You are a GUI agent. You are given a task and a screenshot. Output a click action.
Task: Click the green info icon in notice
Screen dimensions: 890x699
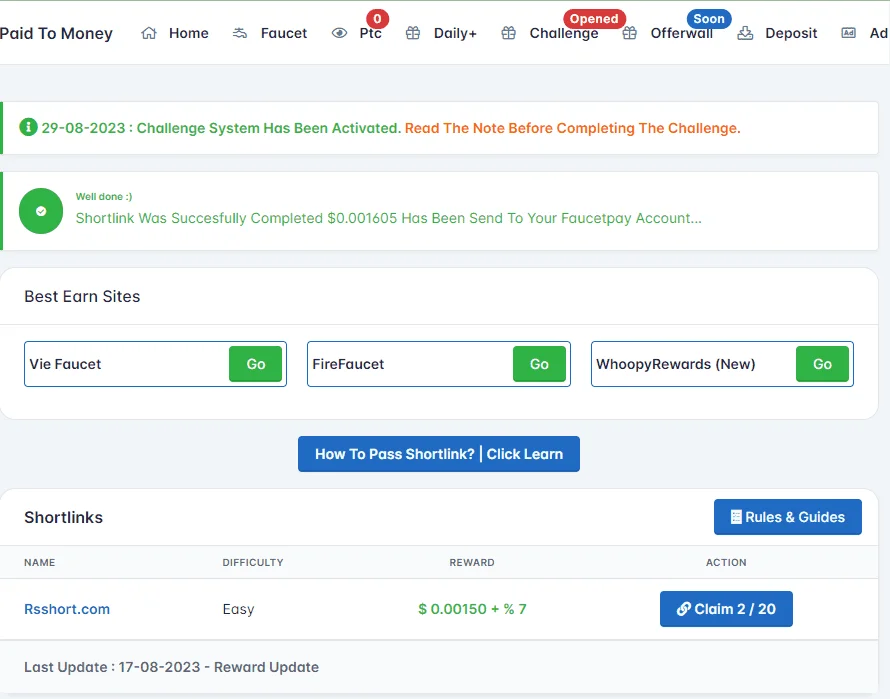[28, 127]
